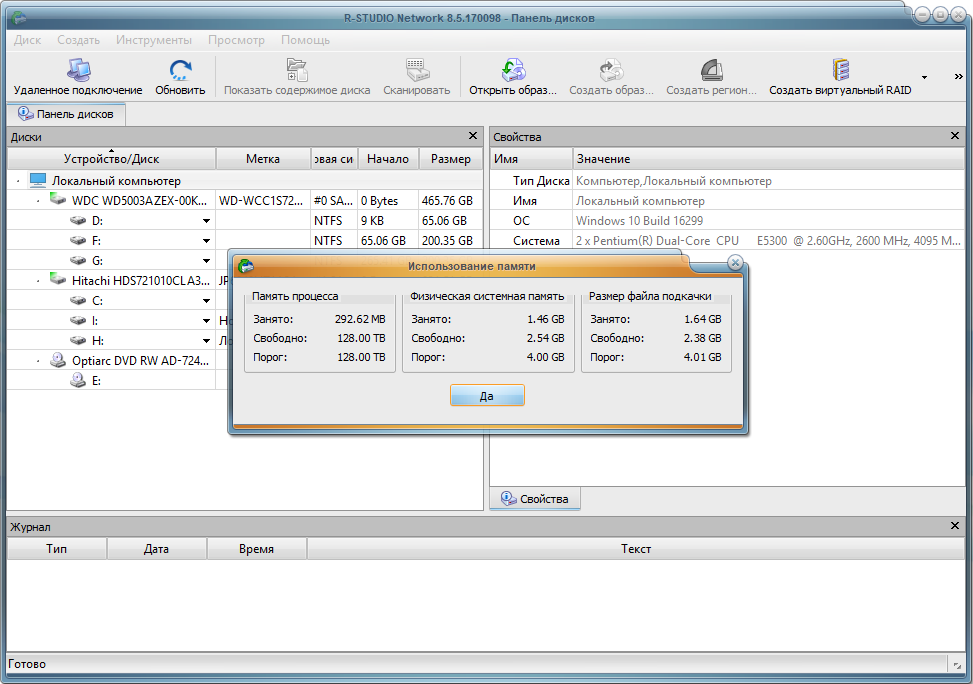This screenshot has height=684, width=973.
Task: Click the D: partition icon
Action: [78, 220]
